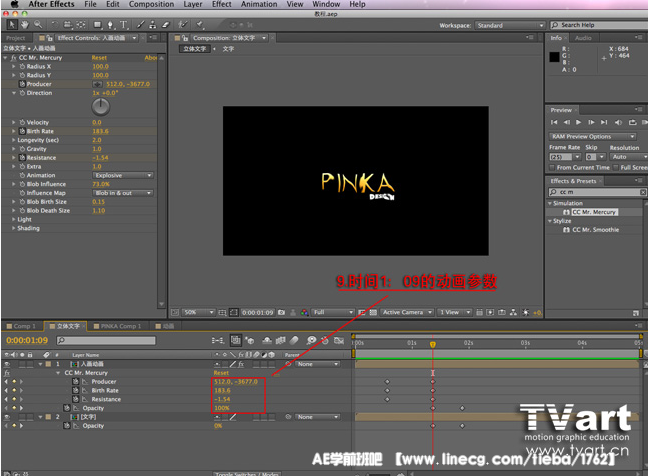Step to previous frame in Preview
The width and height of the screenshot is (648, 476).
coord(567,122)
